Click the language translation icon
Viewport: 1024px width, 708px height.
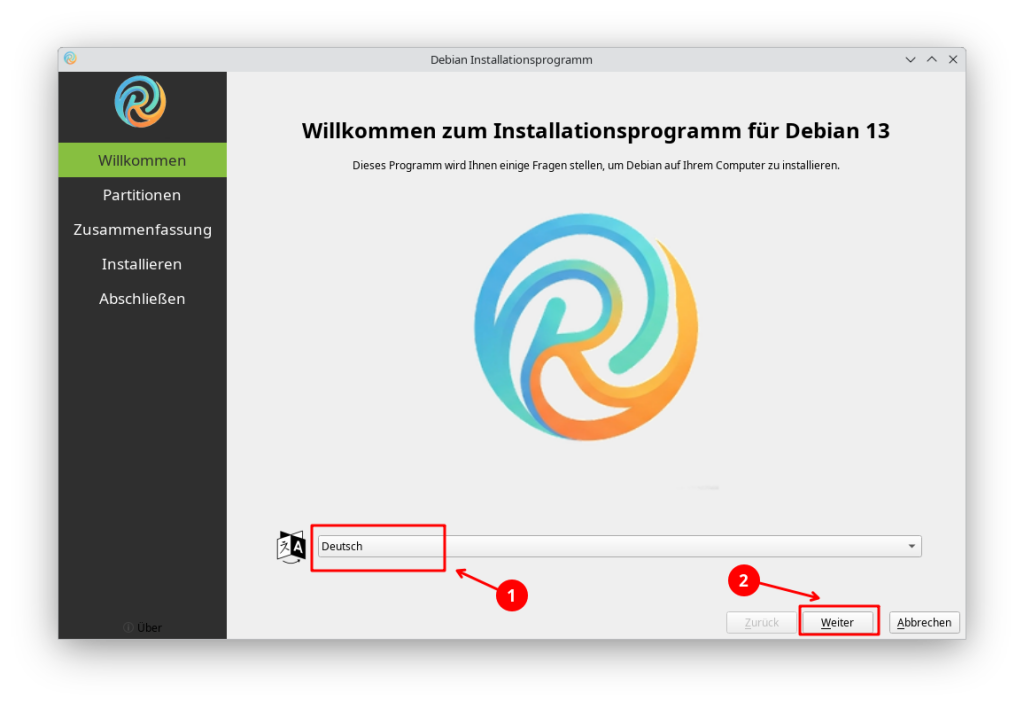pos(291,547)
